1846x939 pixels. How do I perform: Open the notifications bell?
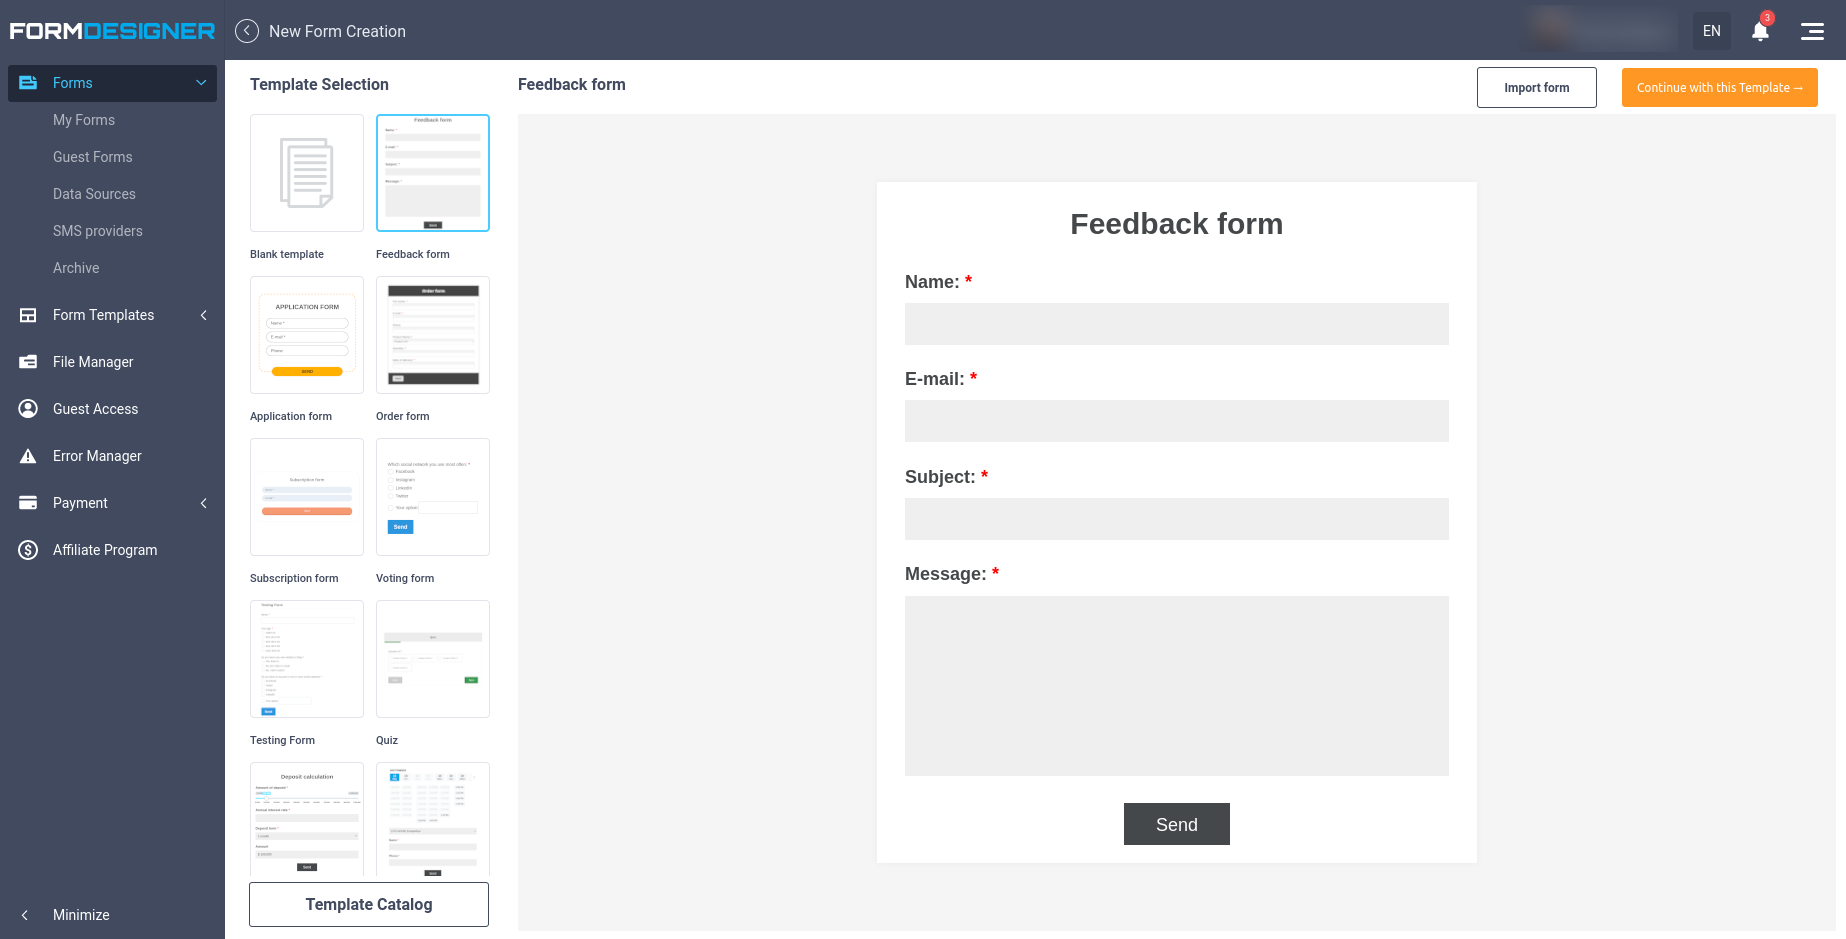(1760, 31)
